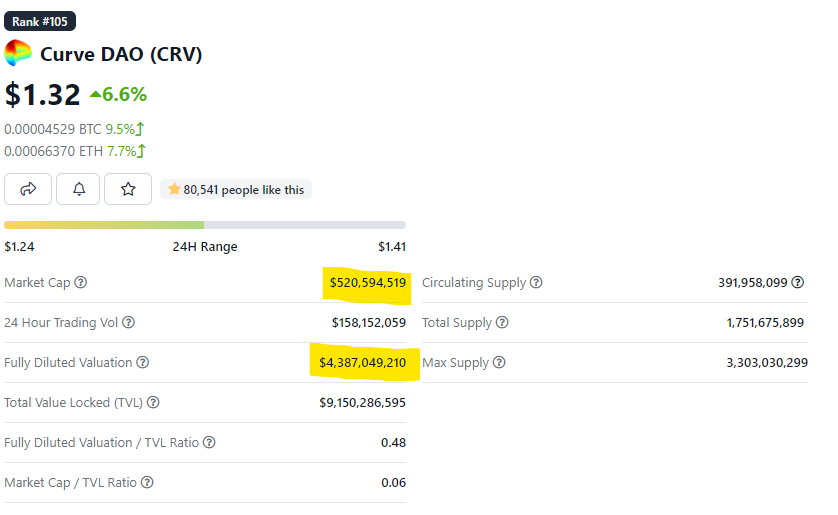Open Fully Diluted Valuation info icon
Viewport: 838px width, 515px height.
click(x=143, y=362)
